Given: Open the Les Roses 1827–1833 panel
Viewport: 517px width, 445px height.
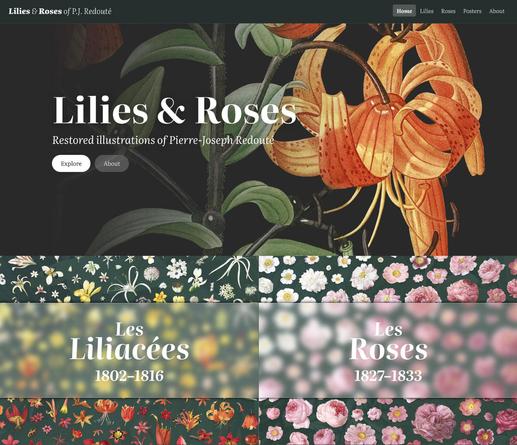Looking at the screenshot, I should point(388,350).
